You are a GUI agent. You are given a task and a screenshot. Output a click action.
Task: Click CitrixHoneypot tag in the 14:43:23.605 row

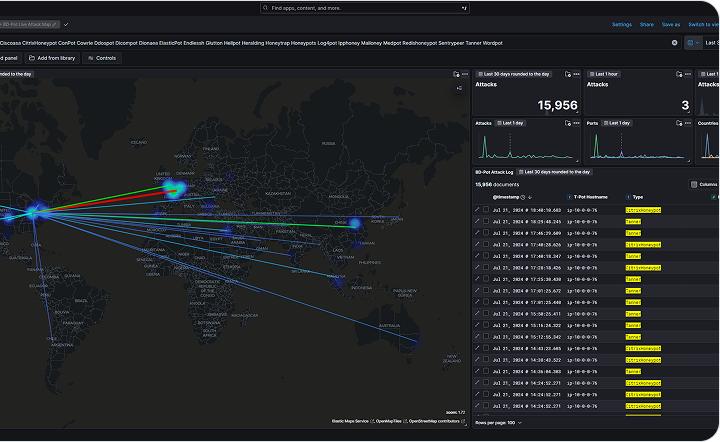[x=643, y=348]
